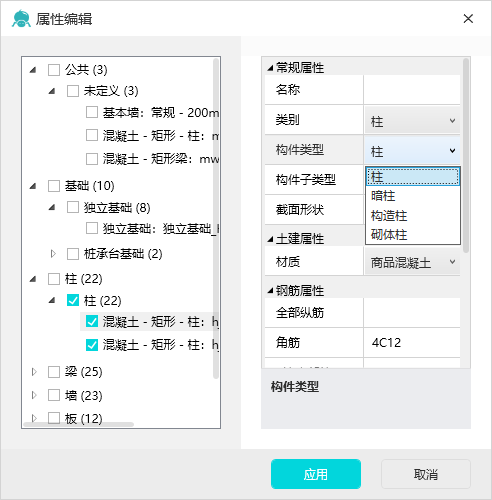Click the 名称 value field

(412, 90)
